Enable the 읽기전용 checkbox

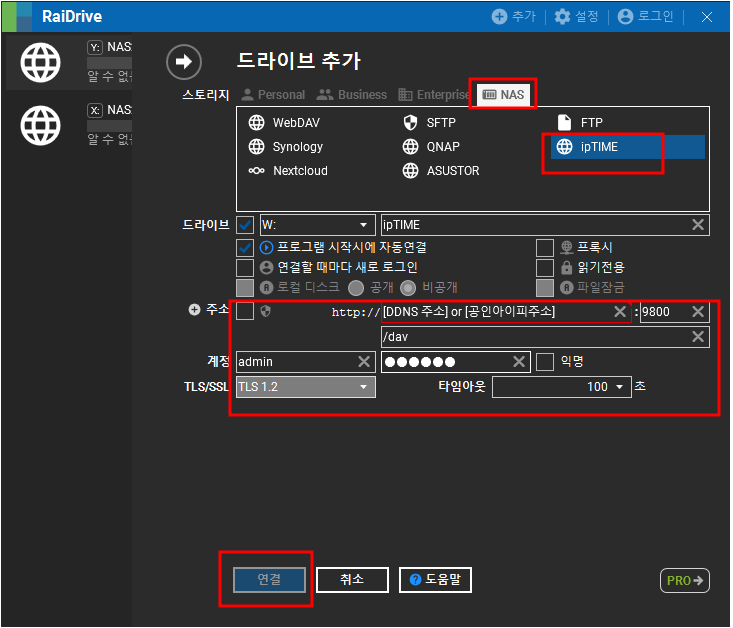[x=545, y=268]
